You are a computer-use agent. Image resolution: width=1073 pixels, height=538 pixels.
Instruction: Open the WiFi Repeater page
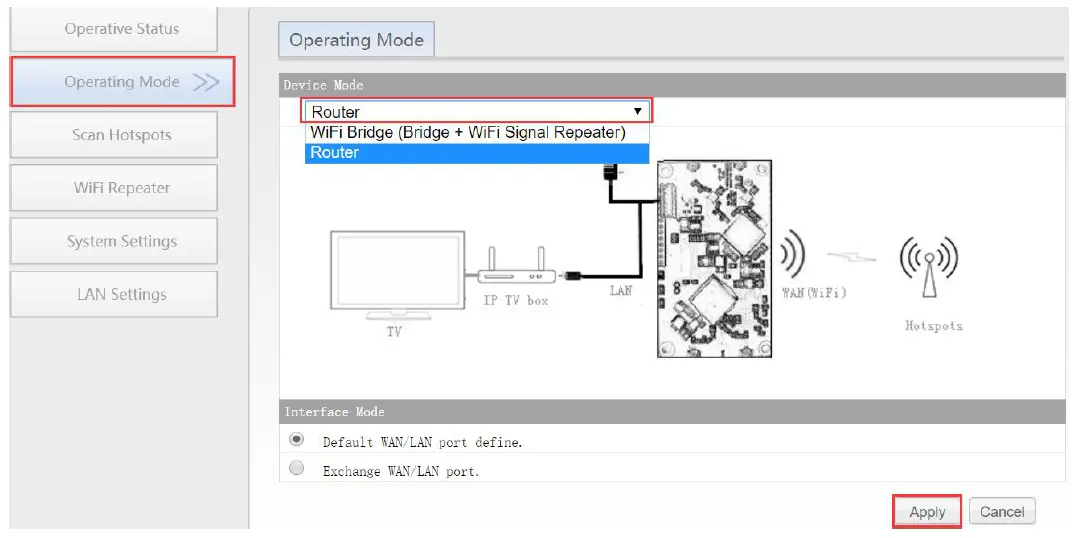tap(114, 188)
